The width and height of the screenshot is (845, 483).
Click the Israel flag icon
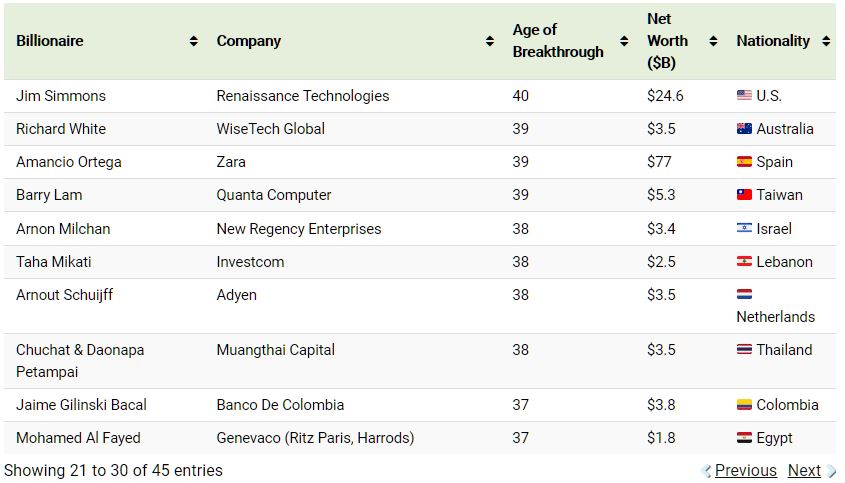tap(744, 229)
